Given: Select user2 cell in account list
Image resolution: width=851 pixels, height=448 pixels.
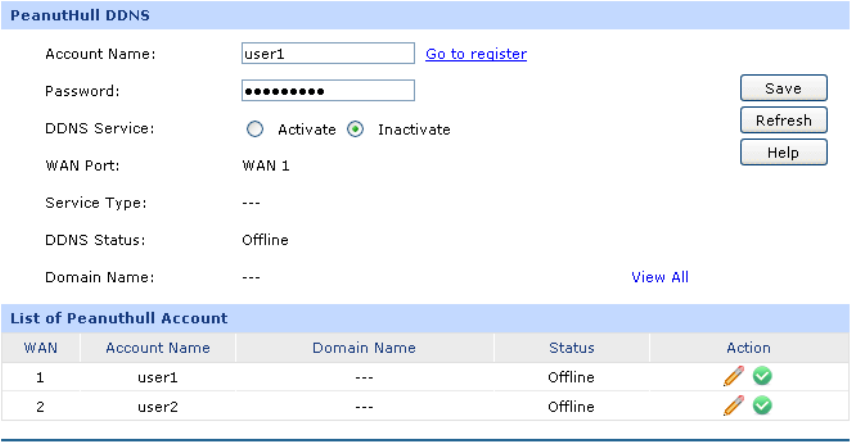Looking at the screenshot, I should 158,407.
